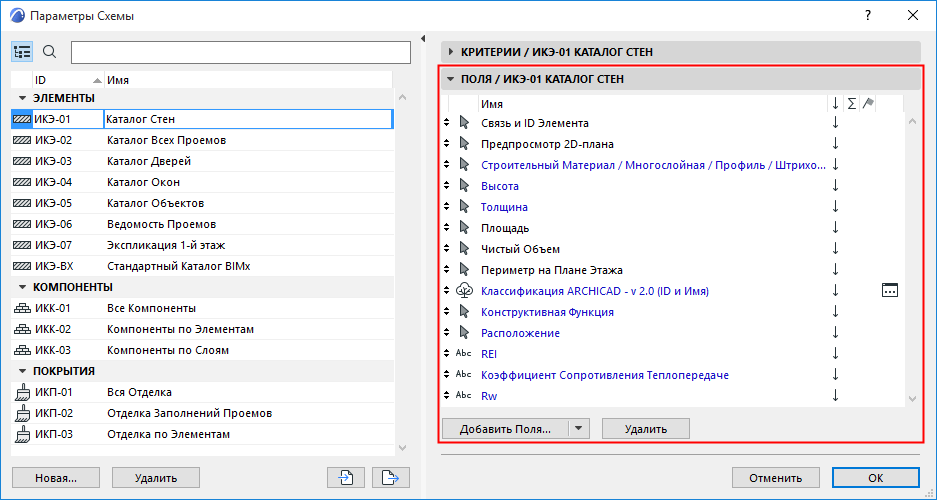Click the Новая... button
Image resolution: width=937 pixels, height=500 pixels.
click(56, 478)
